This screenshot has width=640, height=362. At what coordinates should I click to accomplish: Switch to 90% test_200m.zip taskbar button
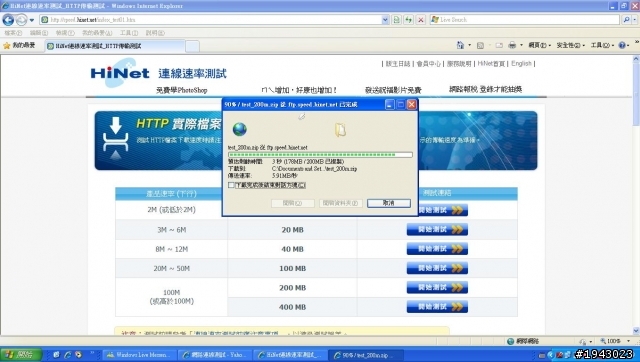click(366, 355)
